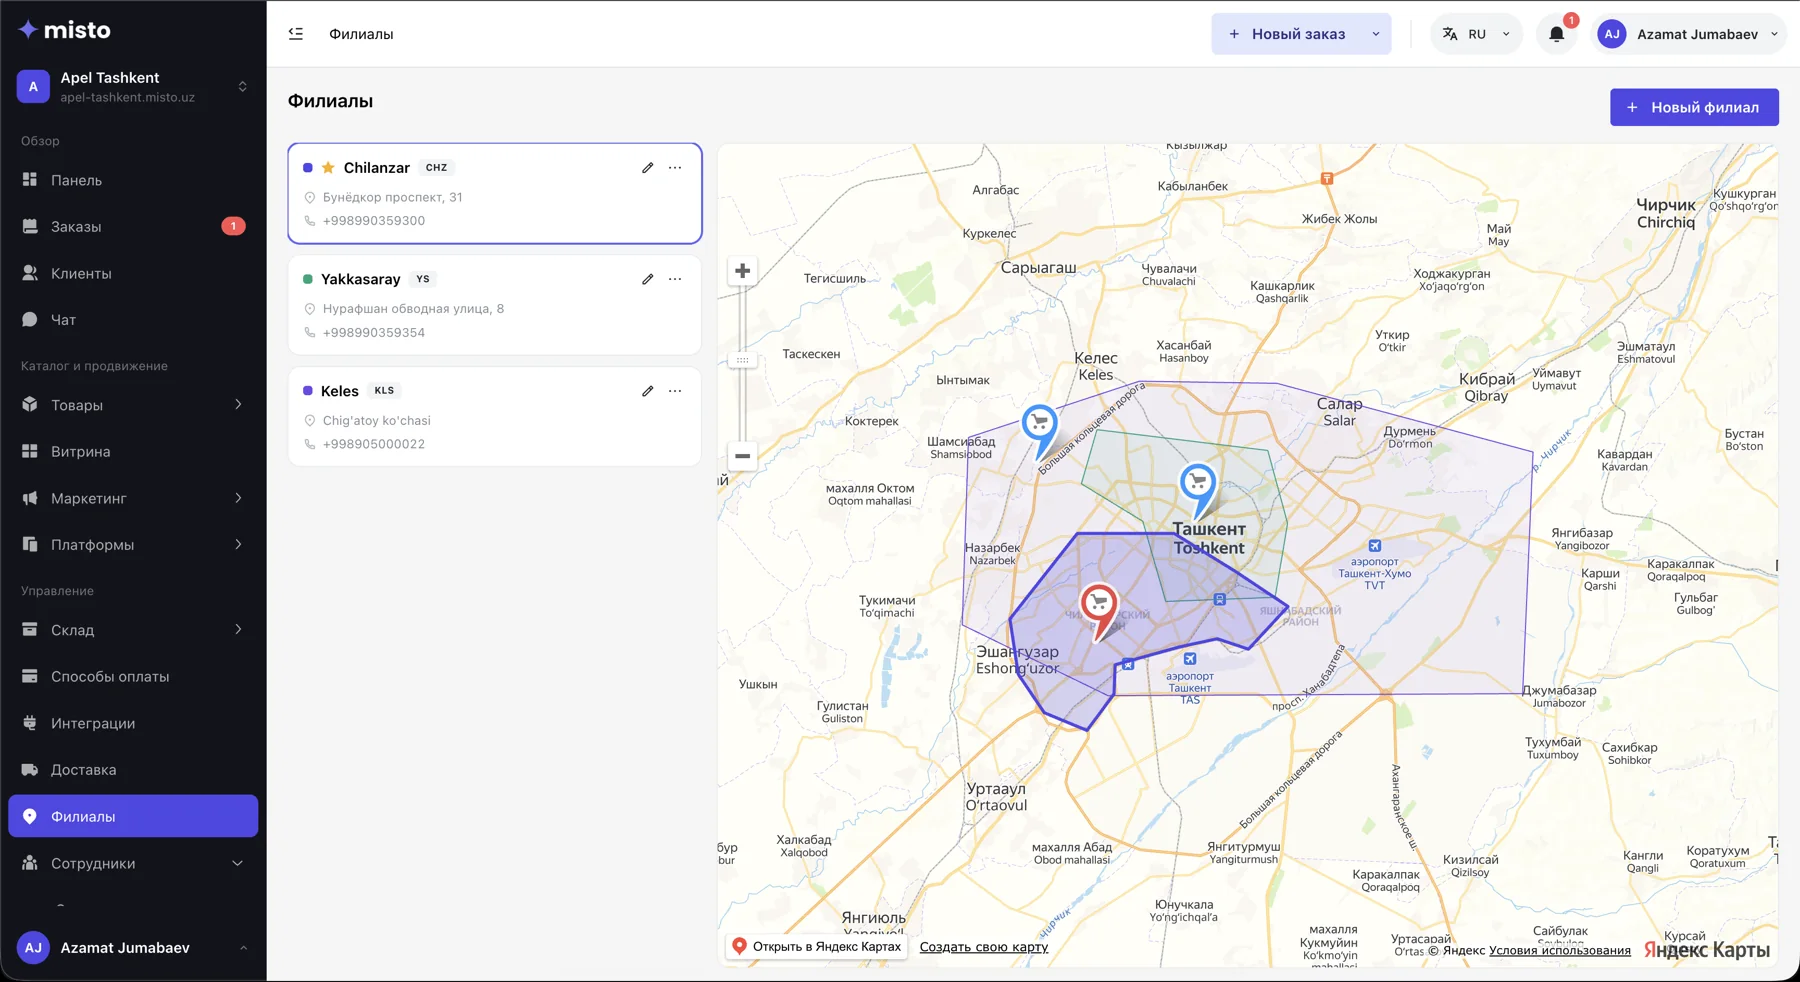Open Витрина in the sidebar
Viewport: 1800px width, 982px height.
coord(133,452)
